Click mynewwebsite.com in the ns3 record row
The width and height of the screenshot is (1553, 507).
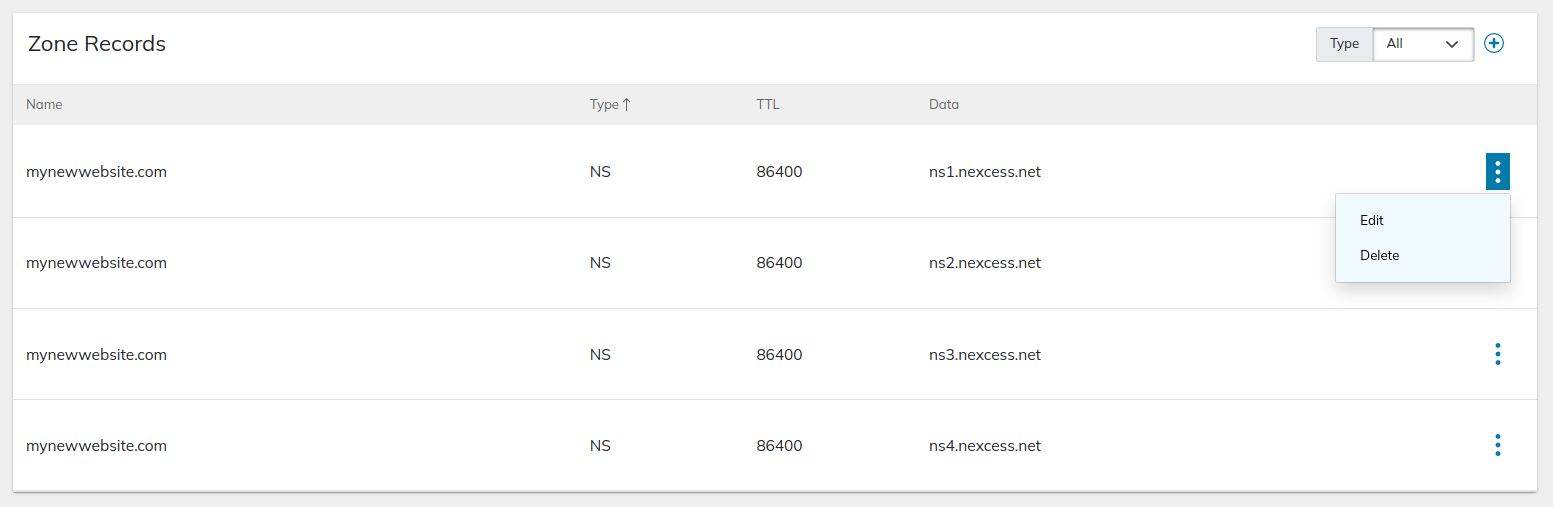(96, 355)
